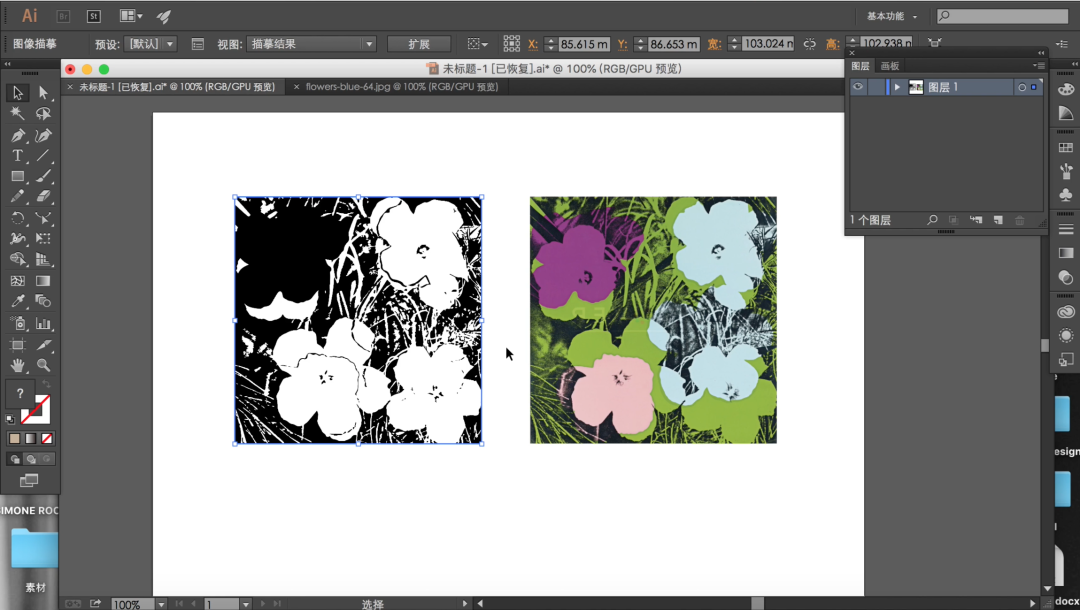Switch to the 画板 tab
Viewport: 1080px width, 610px height.
click(890, 65)
